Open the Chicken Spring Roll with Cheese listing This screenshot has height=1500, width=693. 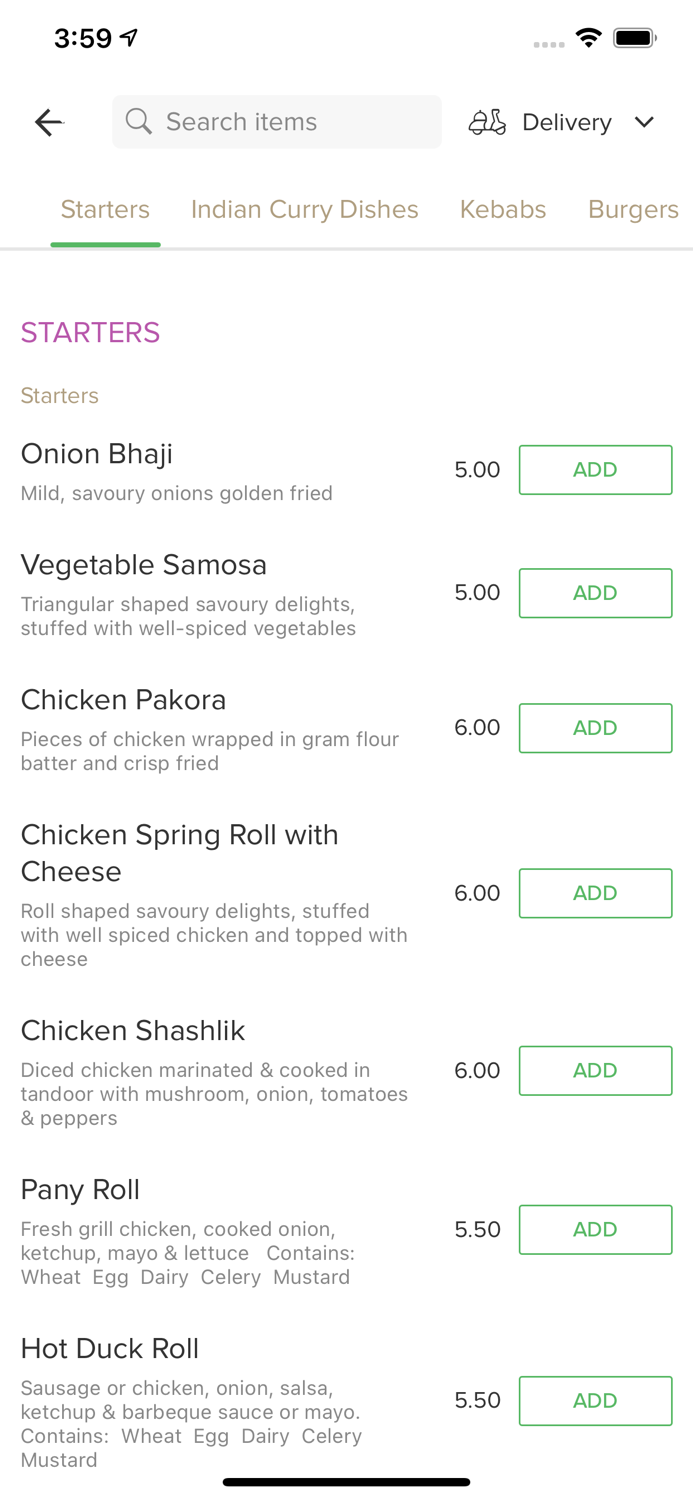180,852
